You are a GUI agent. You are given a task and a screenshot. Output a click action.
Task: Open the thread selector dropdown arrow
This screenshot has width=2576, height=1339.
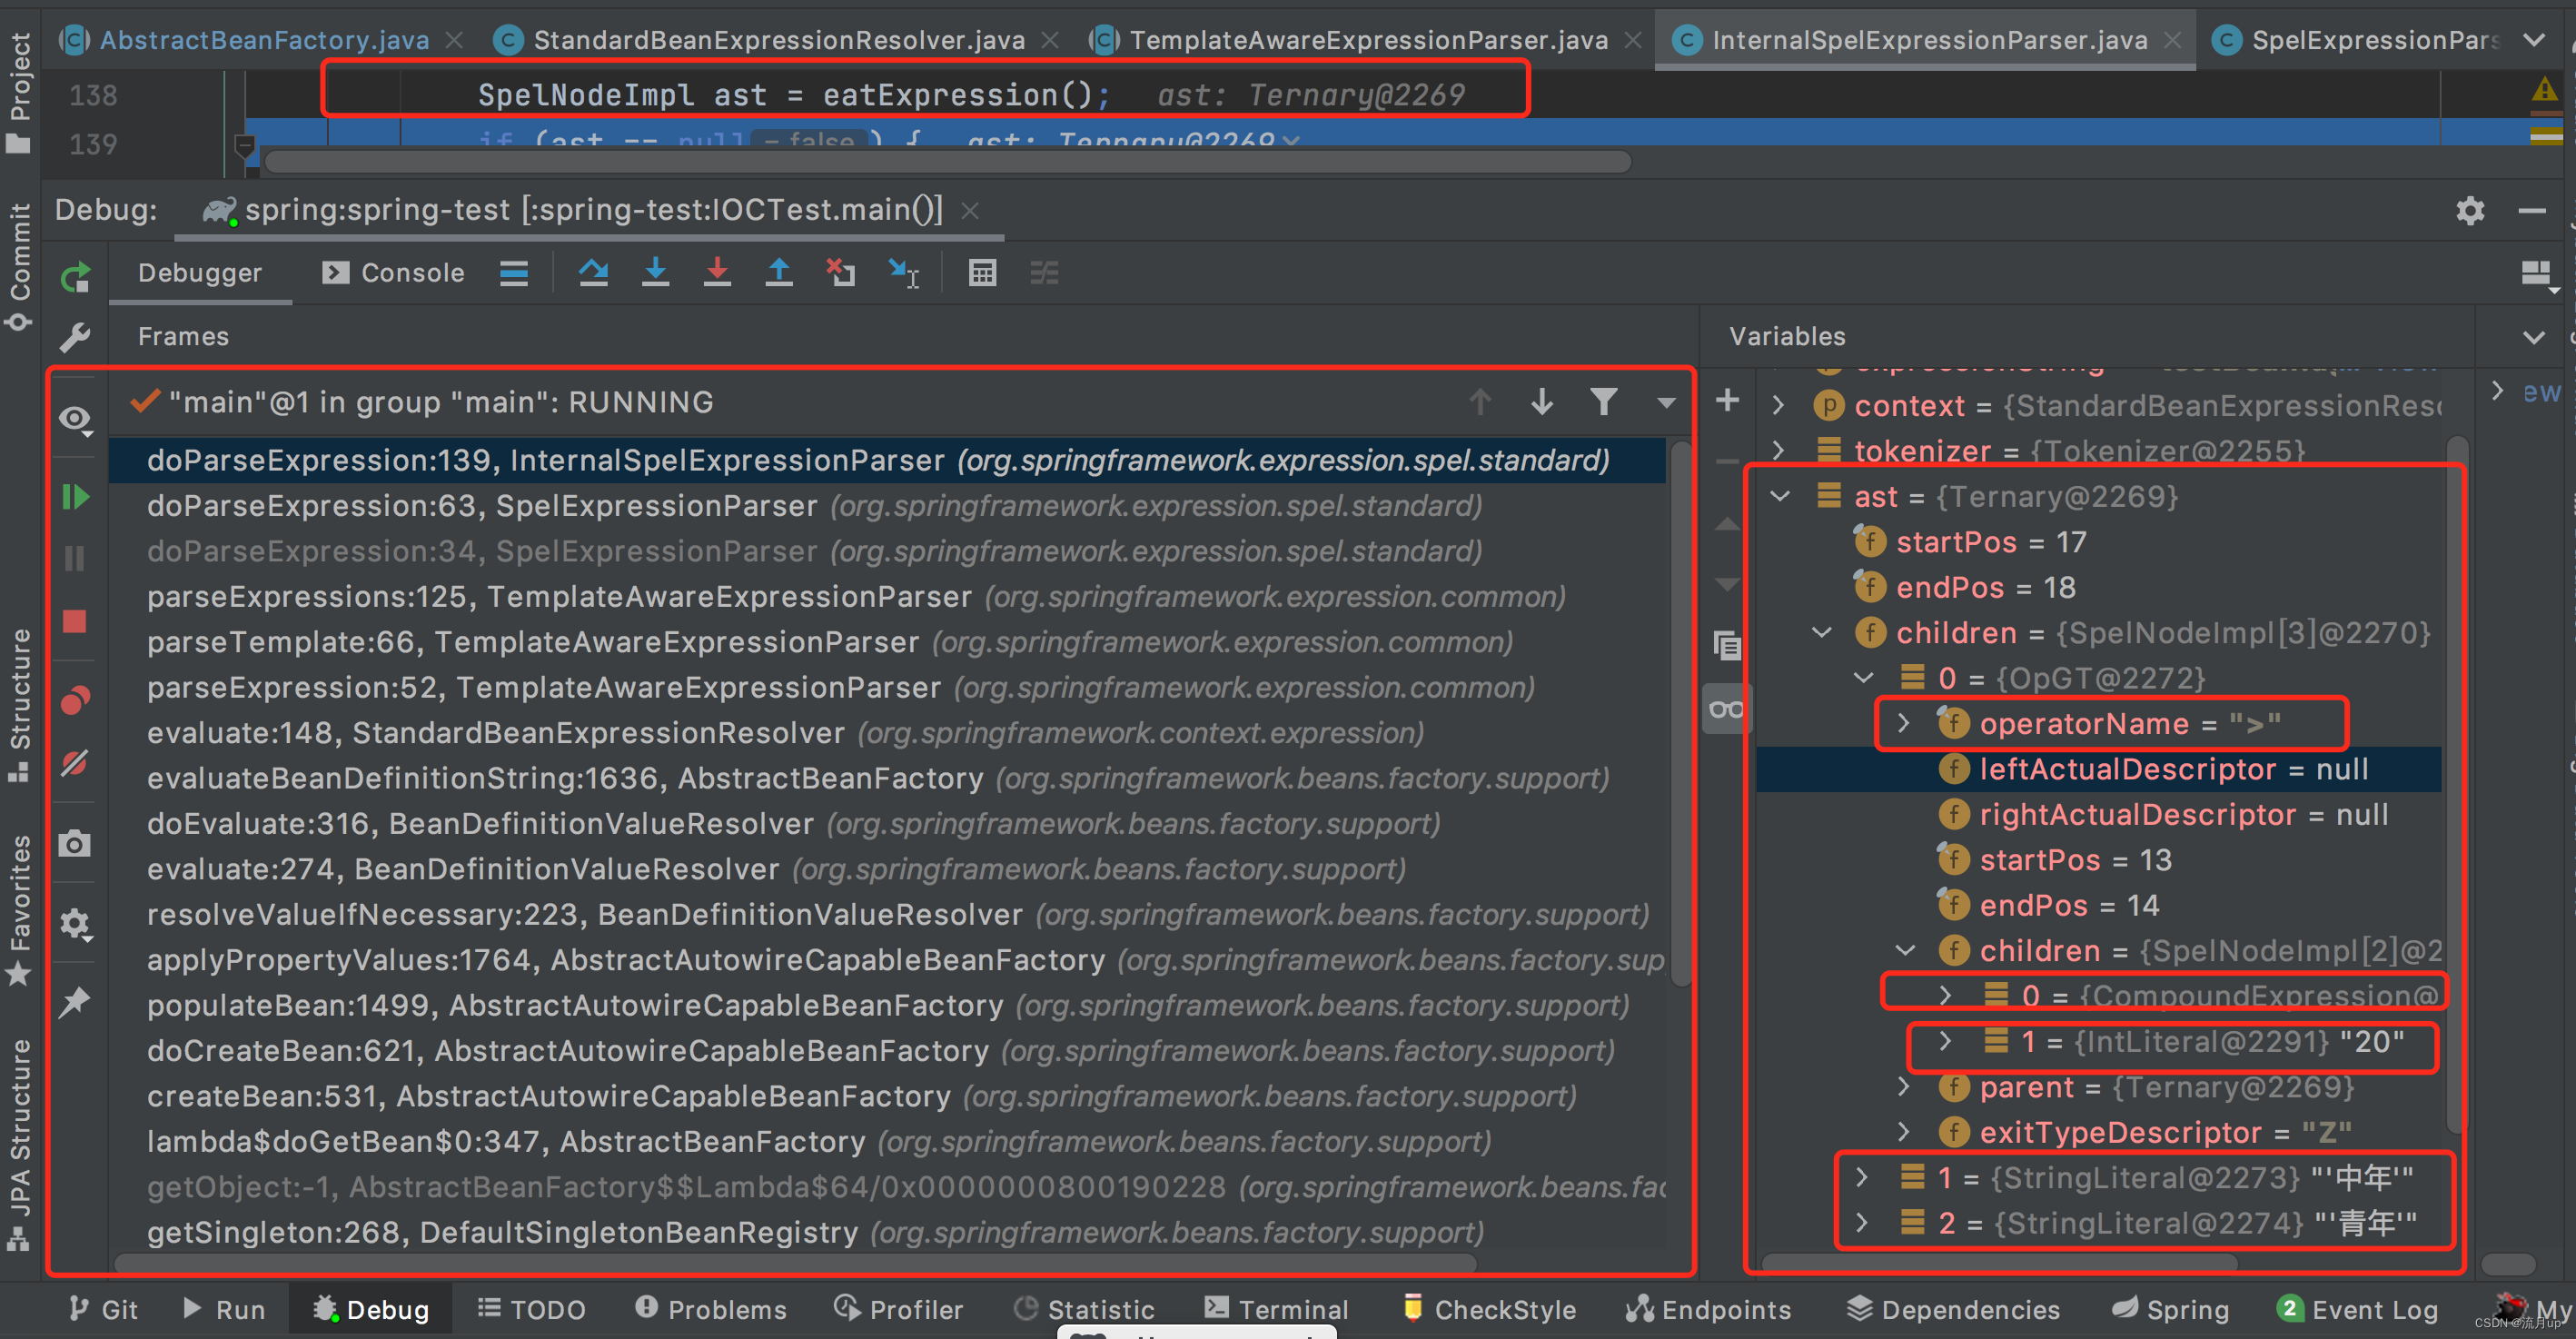click(1666, 403)
